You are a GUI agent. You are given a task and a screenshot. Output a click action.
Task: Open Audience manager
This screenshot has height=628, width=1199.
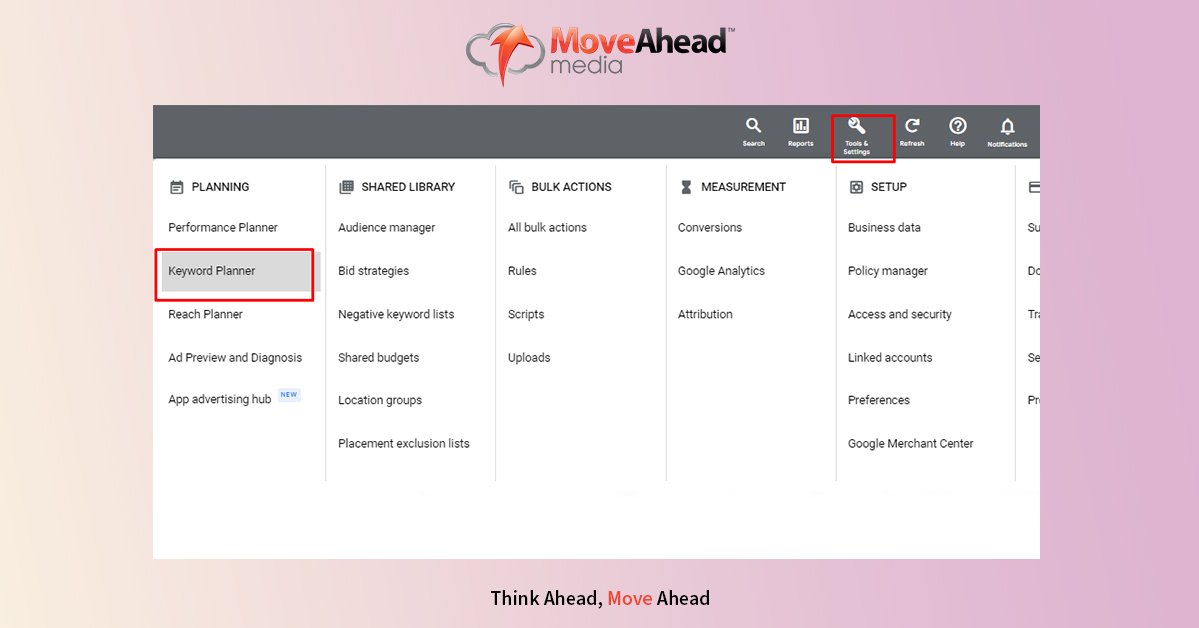tap(386, 227)
